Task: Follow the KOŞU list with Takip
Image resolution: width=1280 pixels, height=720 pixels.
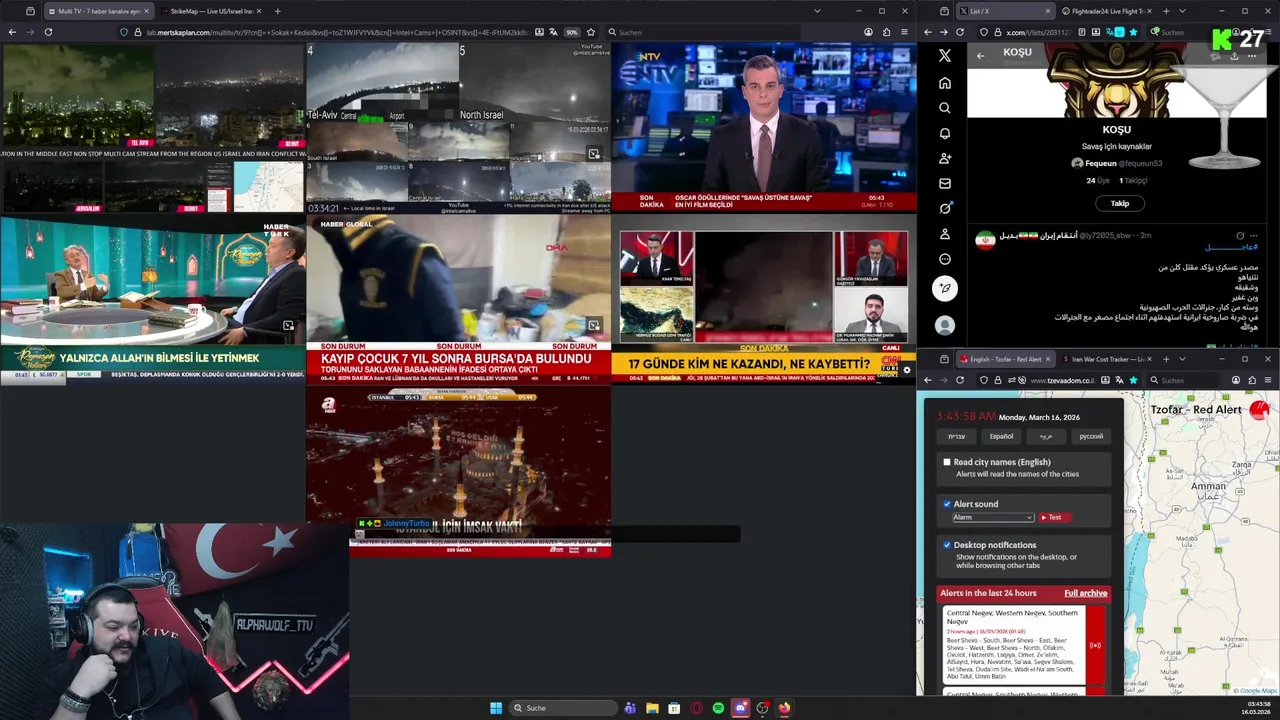Action: [x=1119, y=203]
